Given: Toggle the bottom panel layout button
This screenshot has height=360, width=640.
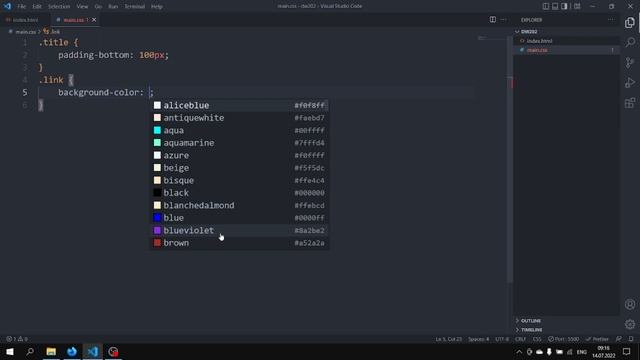Looking at the screenshot, I should 555,6.
